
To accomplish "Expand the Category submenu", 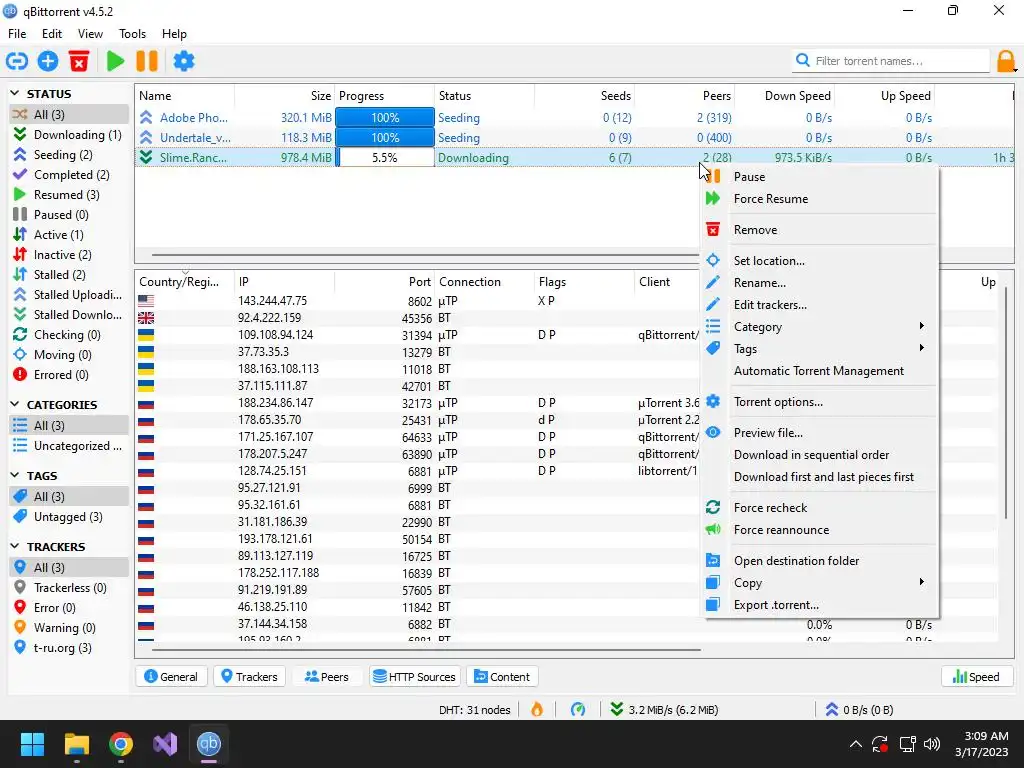I will coord(819,327).
